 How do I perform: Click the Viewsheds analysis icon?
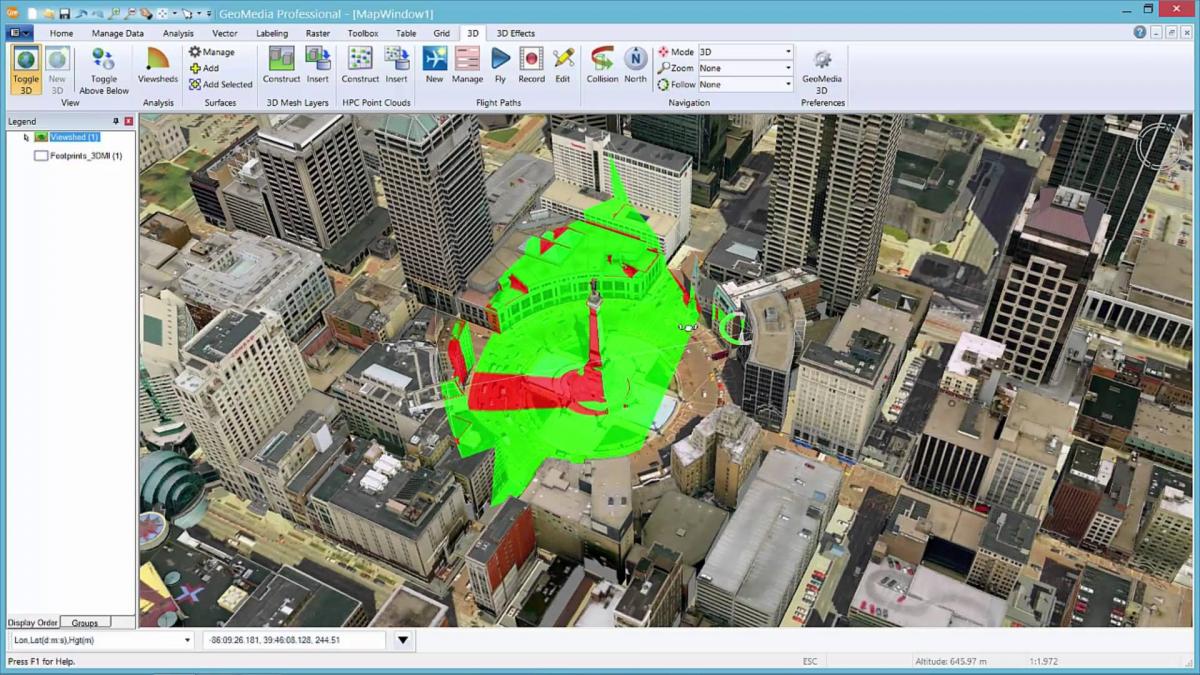tap(158, 64)
